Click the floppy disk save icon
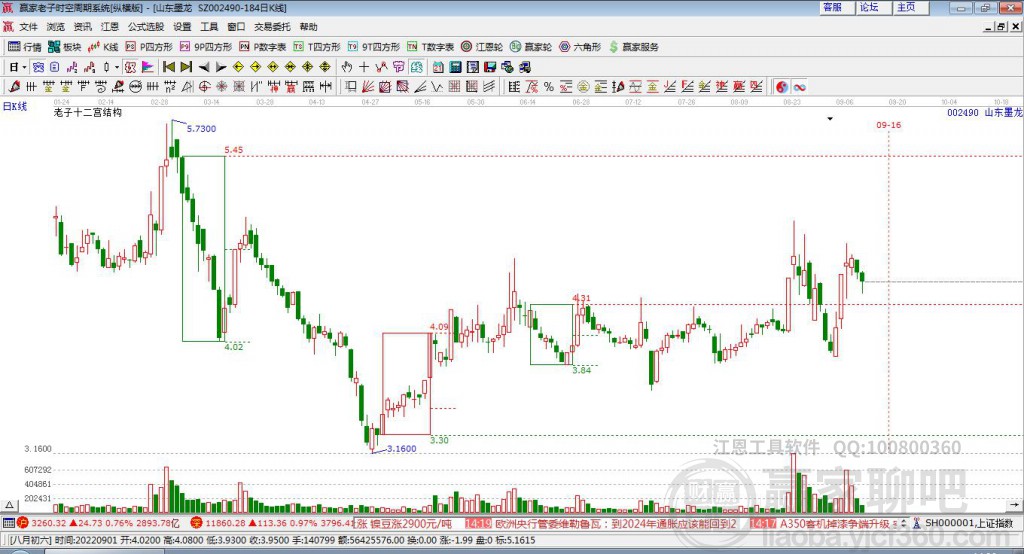 click(x=490, y=67)
